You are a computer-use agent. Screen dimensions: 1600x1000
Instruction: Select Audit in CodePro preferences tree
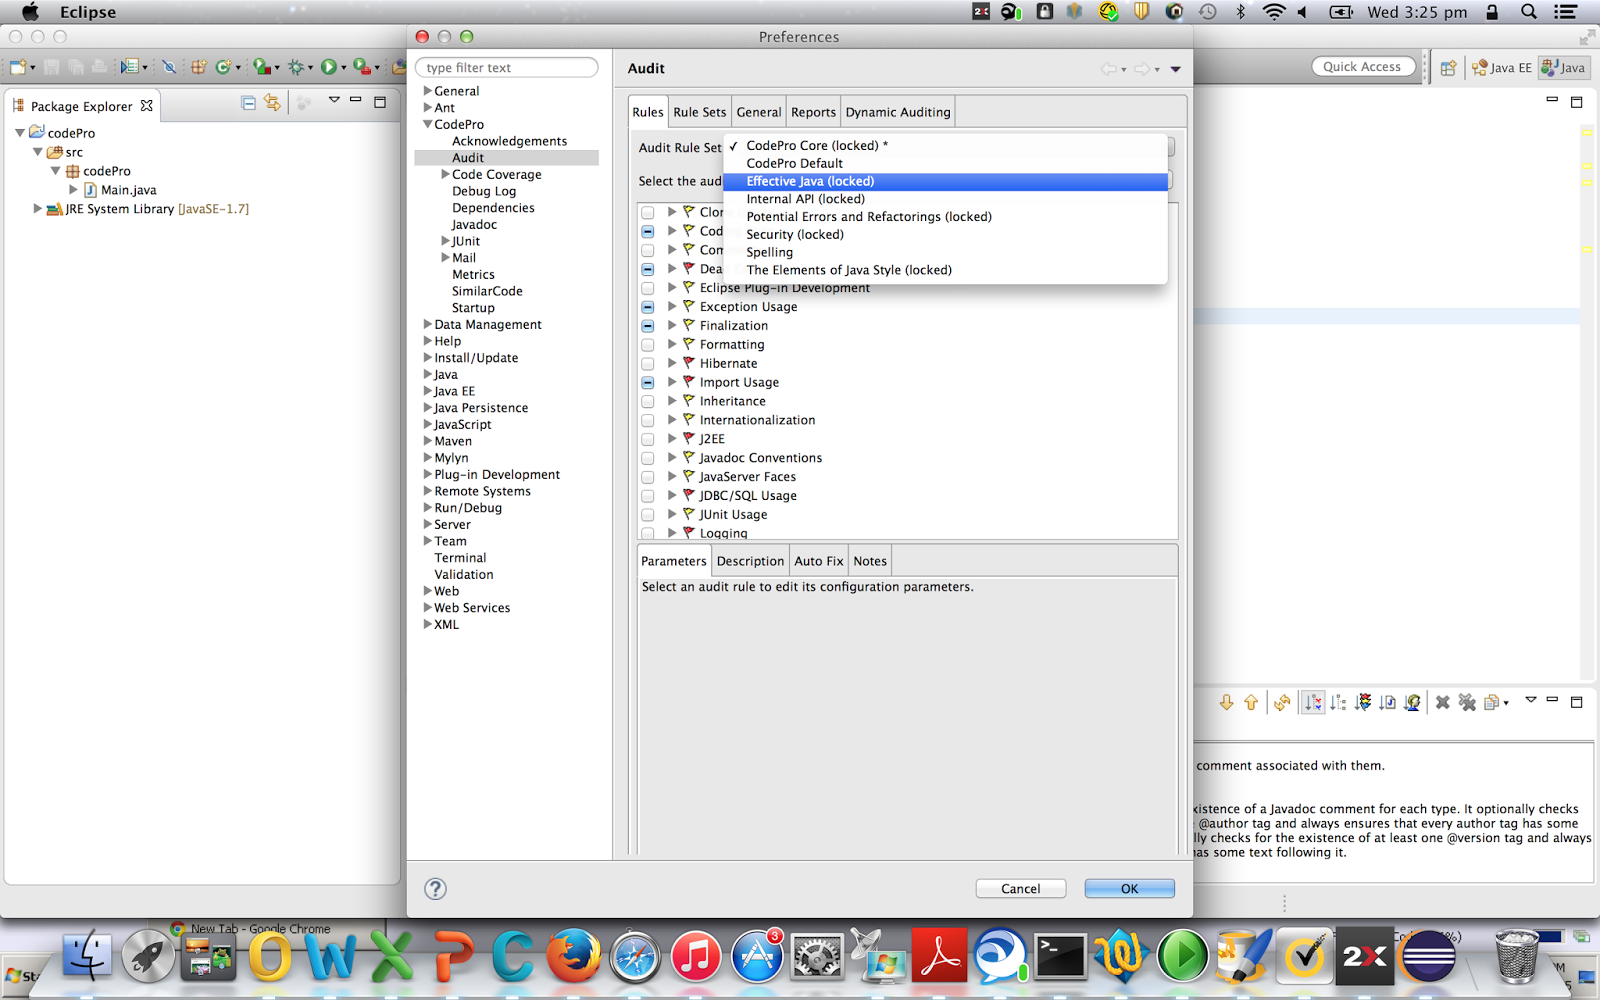pos(467,157)
